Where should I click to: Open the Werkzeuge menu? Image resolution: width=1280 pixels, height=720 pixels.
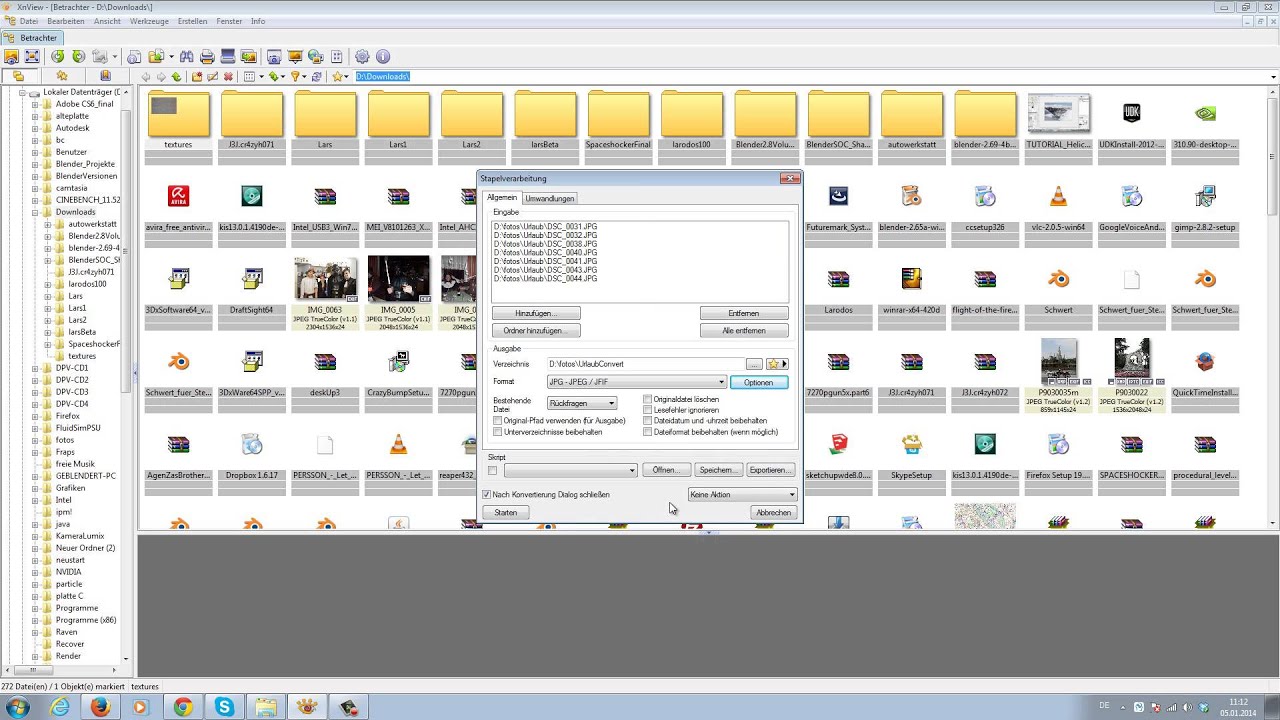pyautogui.click(x=149, y=21)
